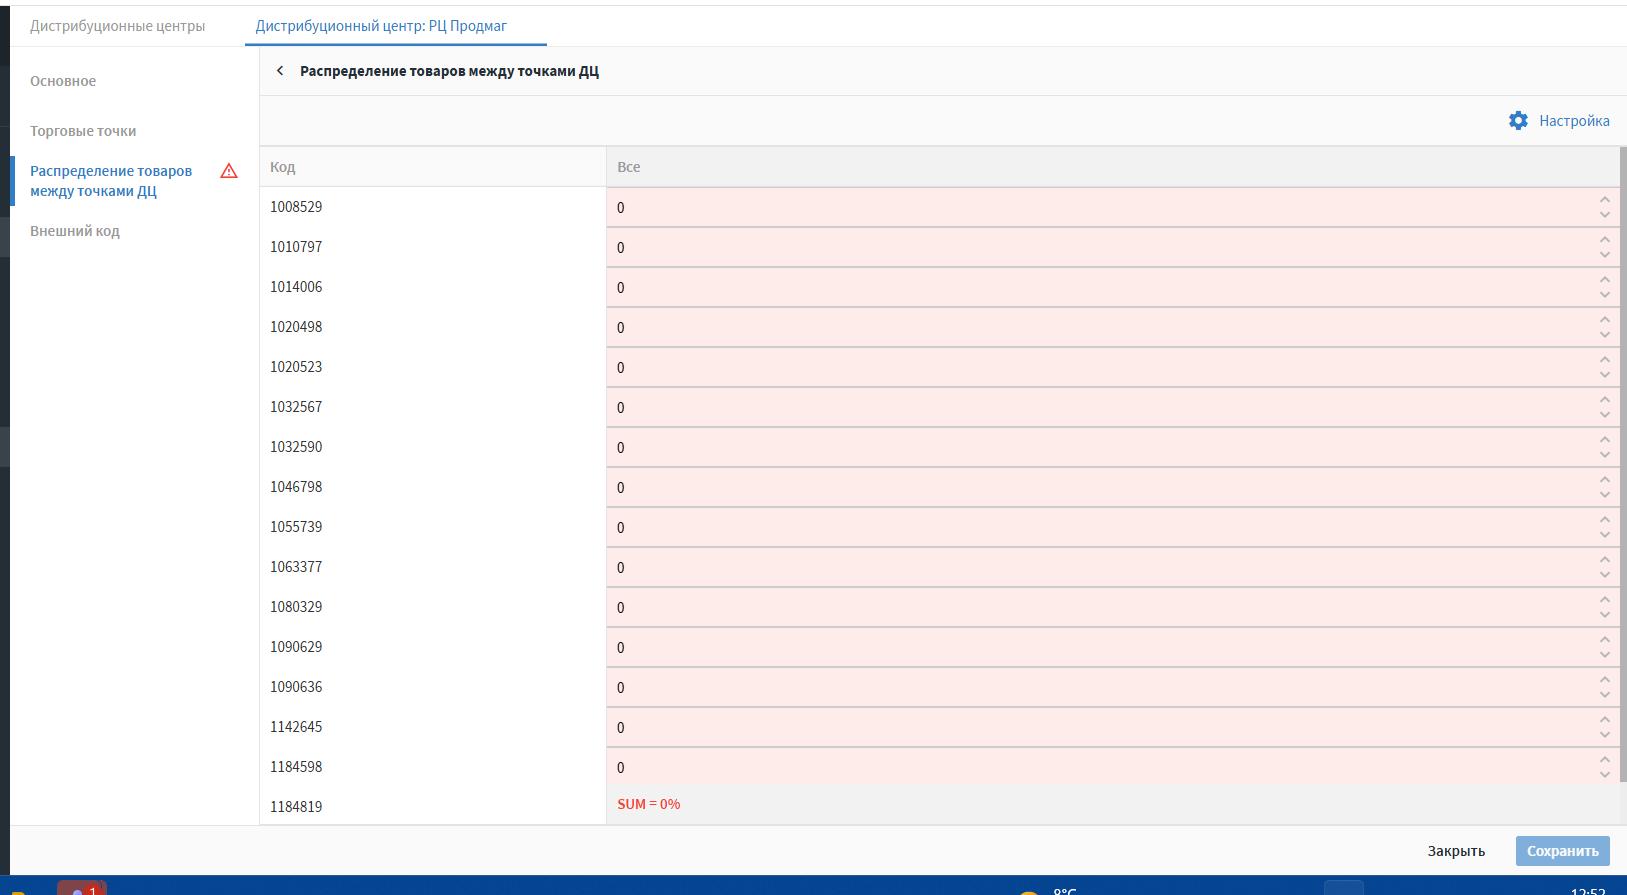Click the value field for code 1014006
The width and height of the screenshot is (1627, 895).
(x=1100, y=288)
